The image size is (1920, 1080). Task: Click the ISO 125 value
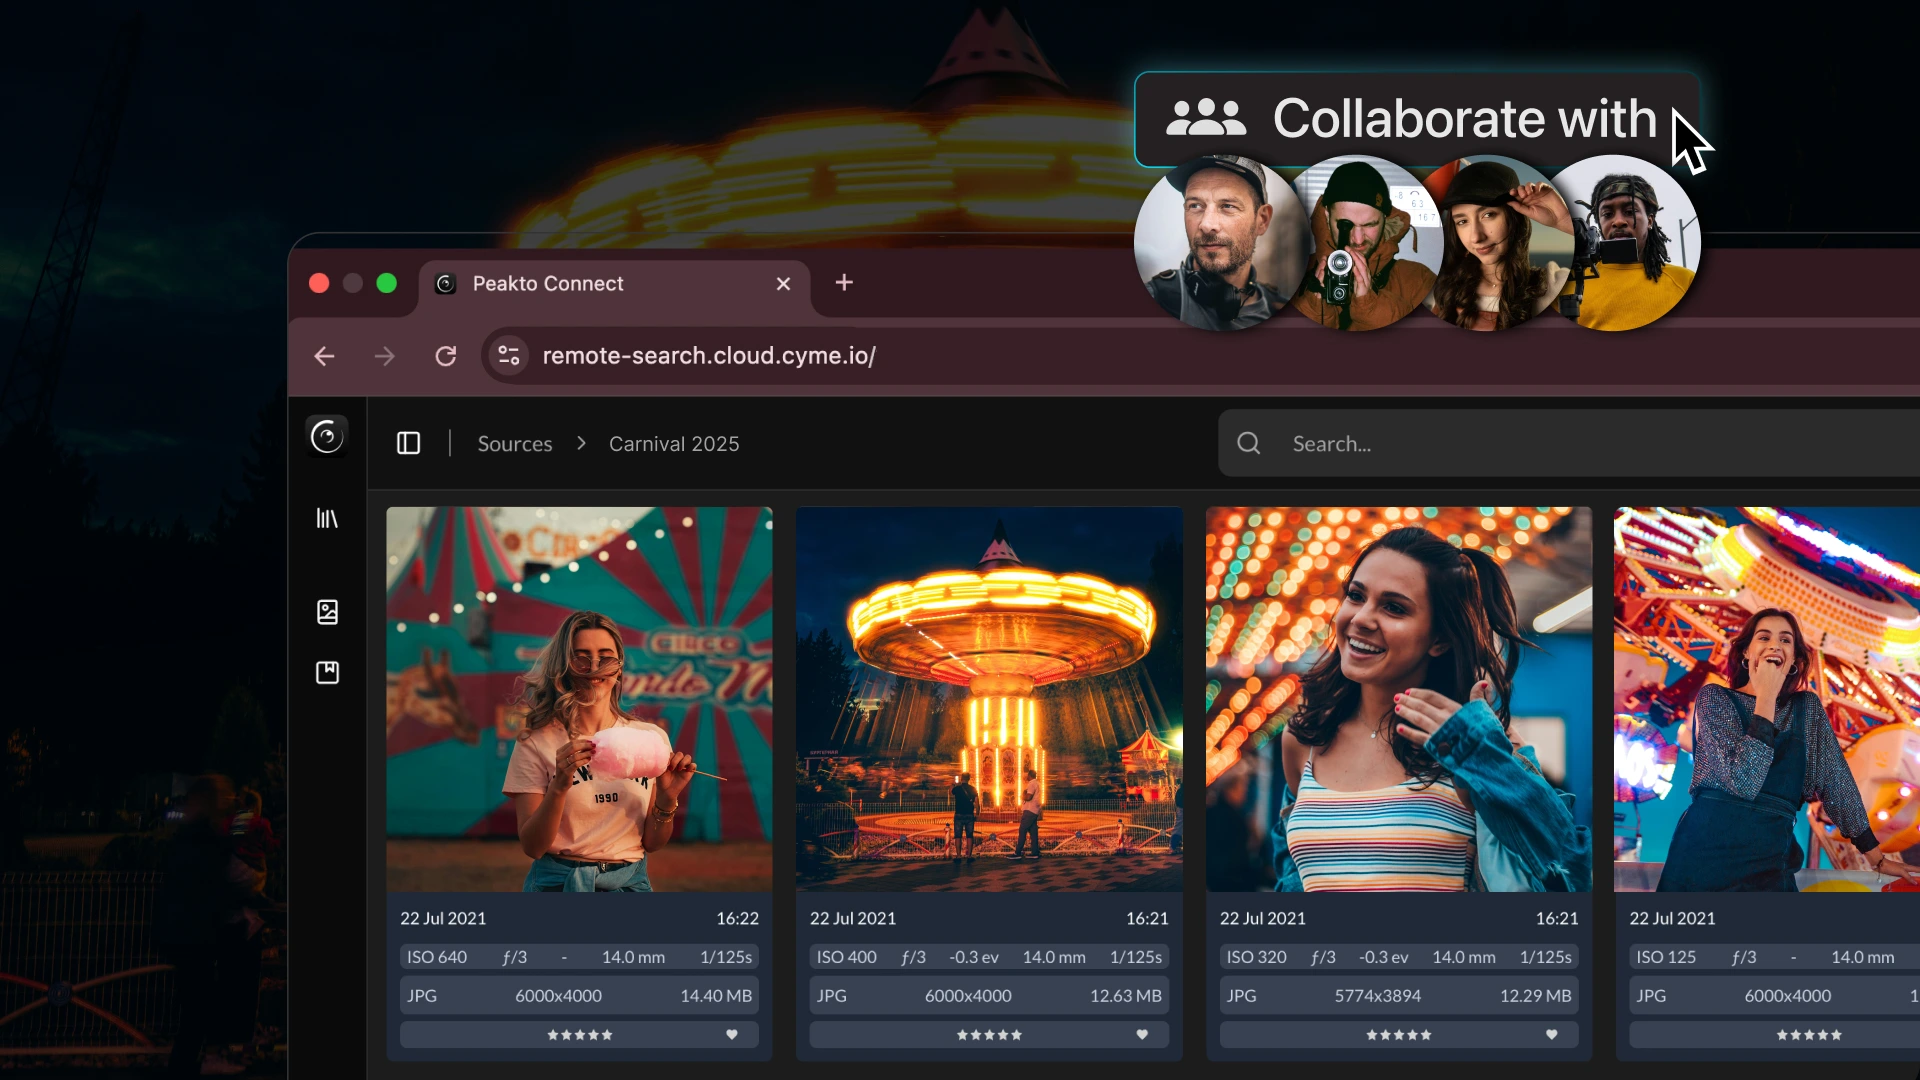(x=1666, y=957)
